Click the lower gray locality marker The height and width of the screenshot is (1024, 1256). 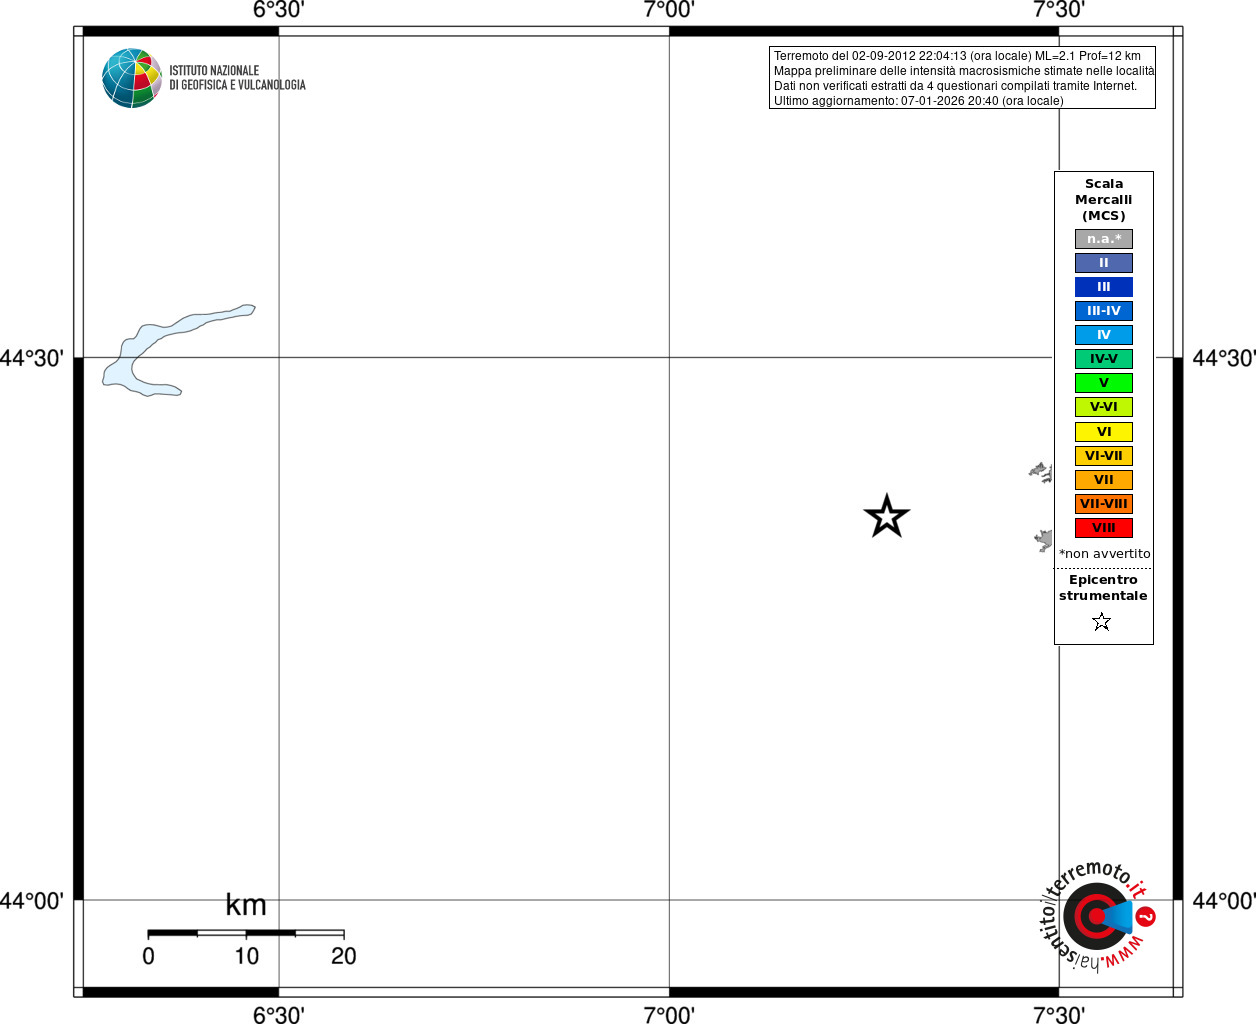pos(1043,541)
